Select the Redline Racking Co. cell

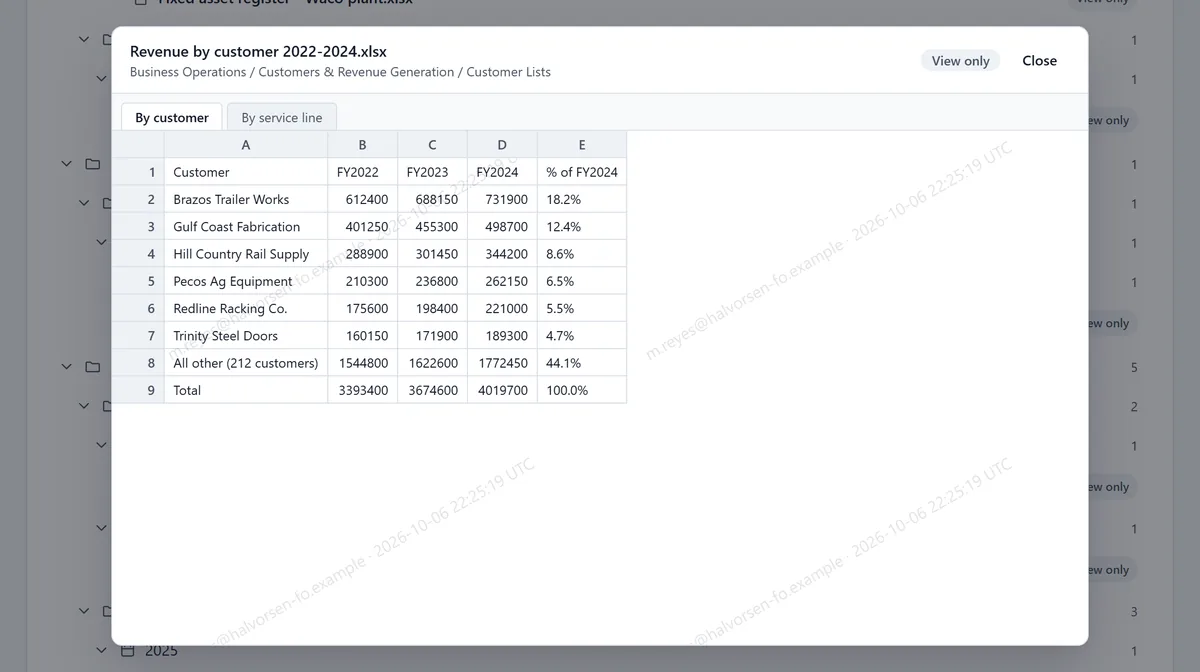[246, 308]
